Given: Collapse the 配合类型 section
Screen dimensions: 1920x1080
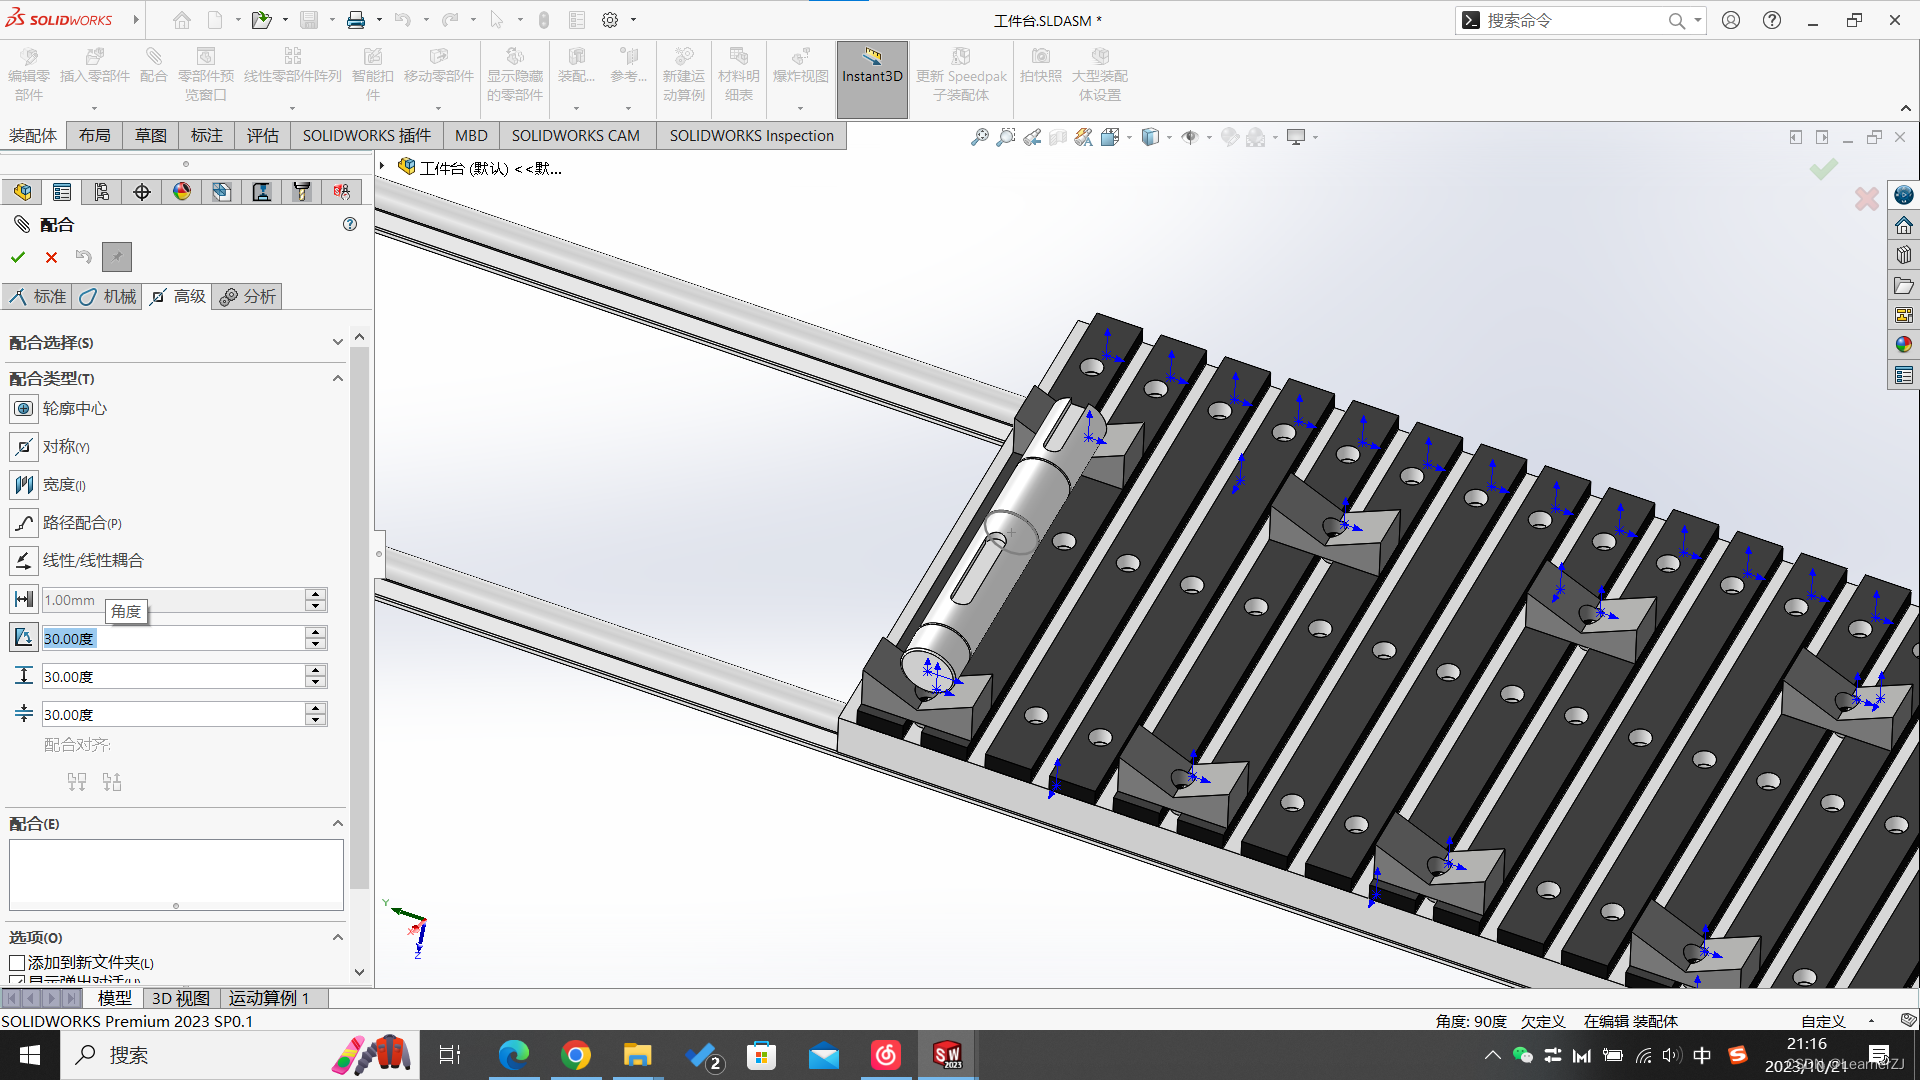Looking at the screenshot, I should 337,378.
